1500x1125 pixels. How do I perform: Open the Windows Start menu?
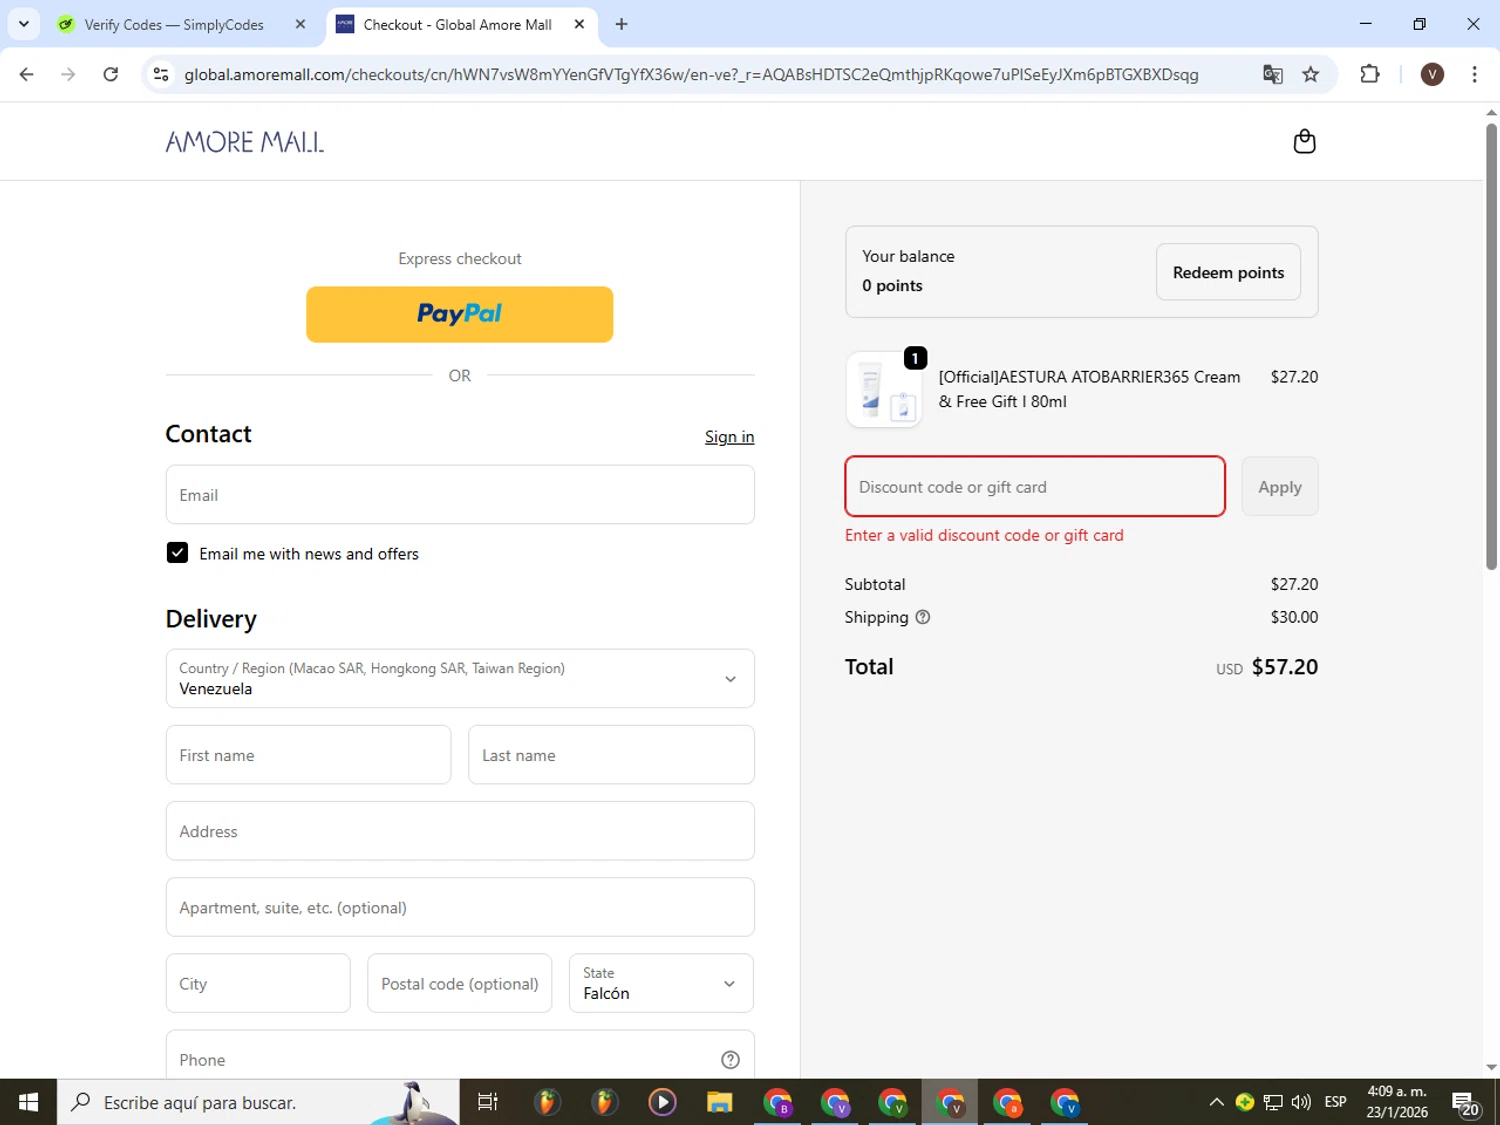(28, 1102)
